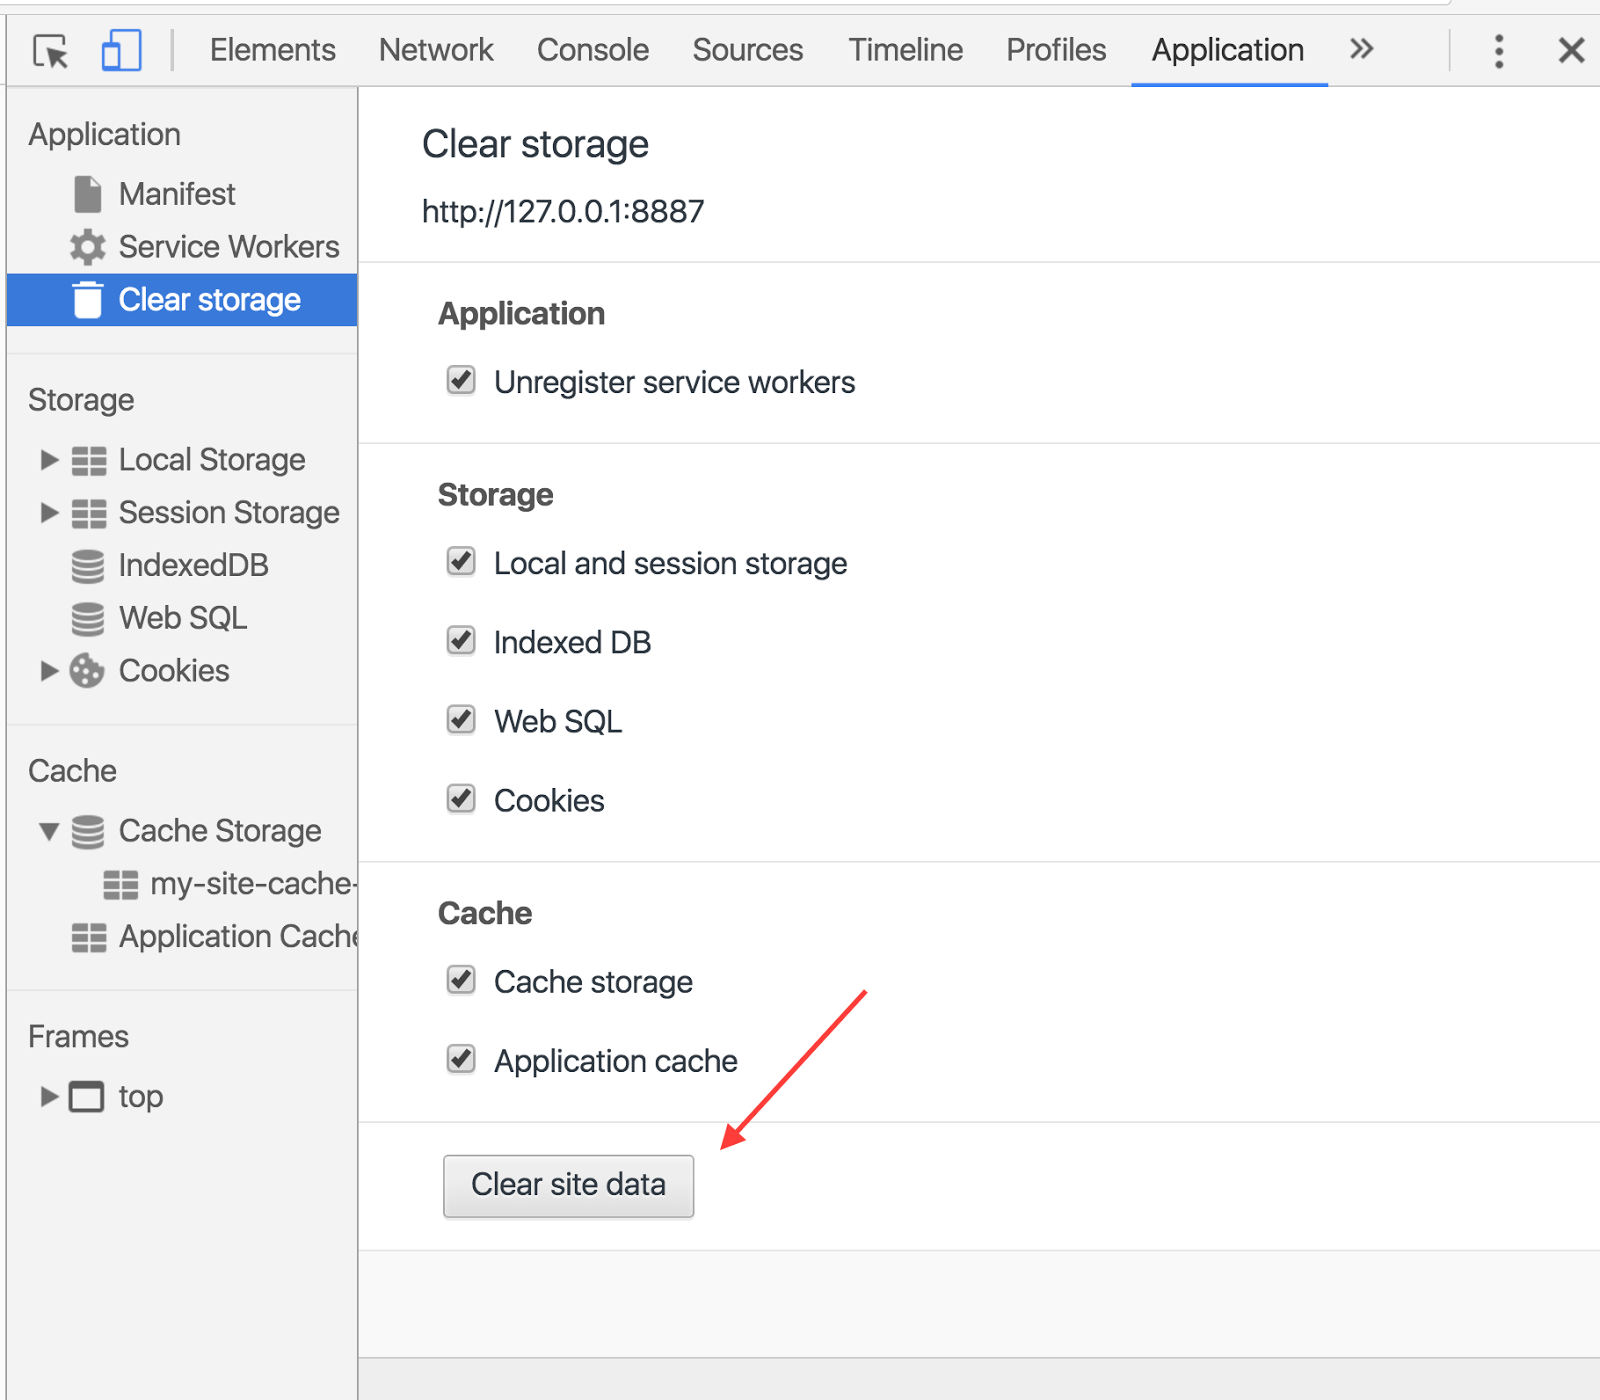Open Session Storage in the sidebar

[x=229, y=513]
